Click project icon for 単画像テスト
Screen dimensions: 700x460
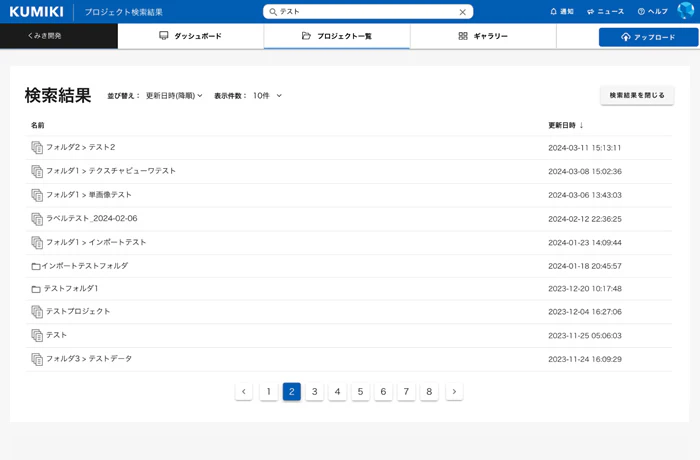(37, 195)
